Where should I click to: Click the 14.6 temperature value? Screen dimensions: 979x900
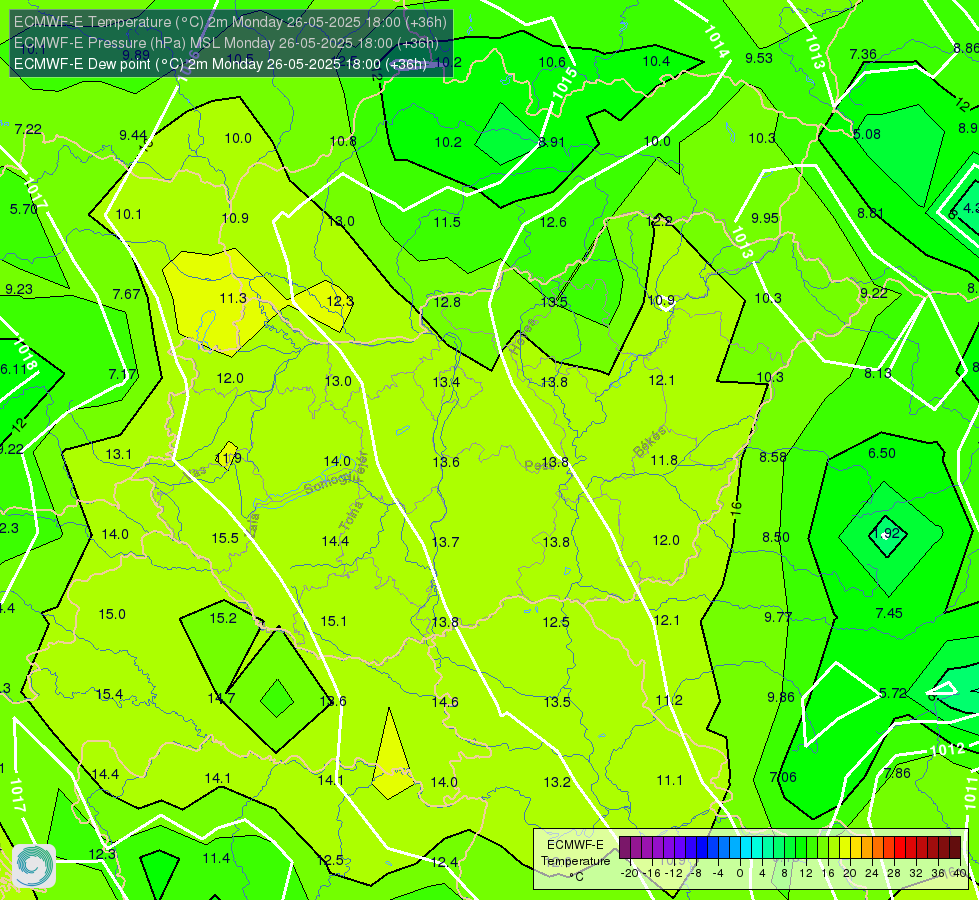[445, 702]
